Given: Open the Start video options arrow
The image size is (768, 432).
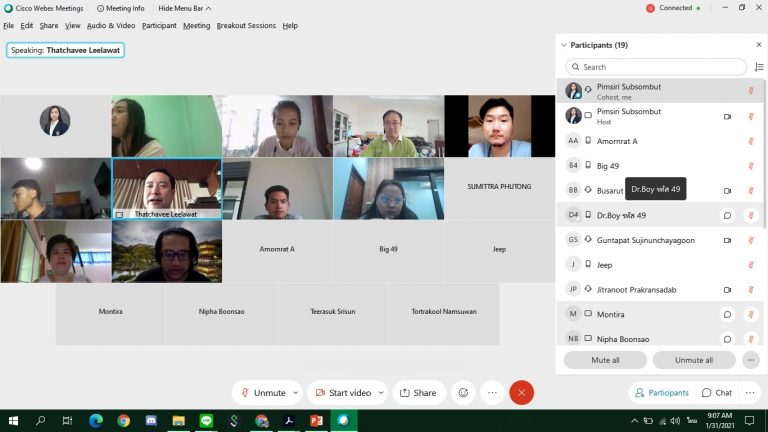Looking at the screenshot, I should click(x=381, y=393).
